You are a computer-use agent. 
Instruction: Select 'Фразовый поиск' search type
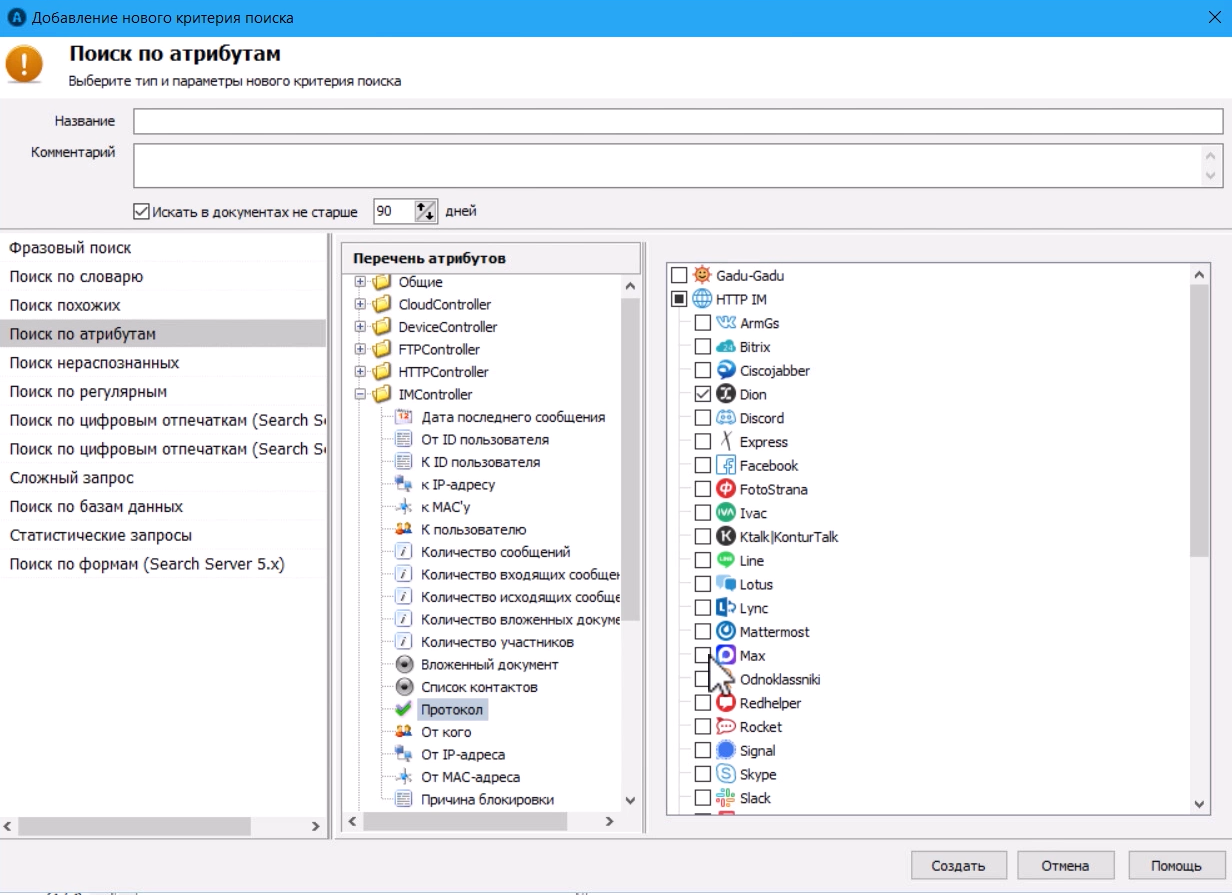(70, 248)
